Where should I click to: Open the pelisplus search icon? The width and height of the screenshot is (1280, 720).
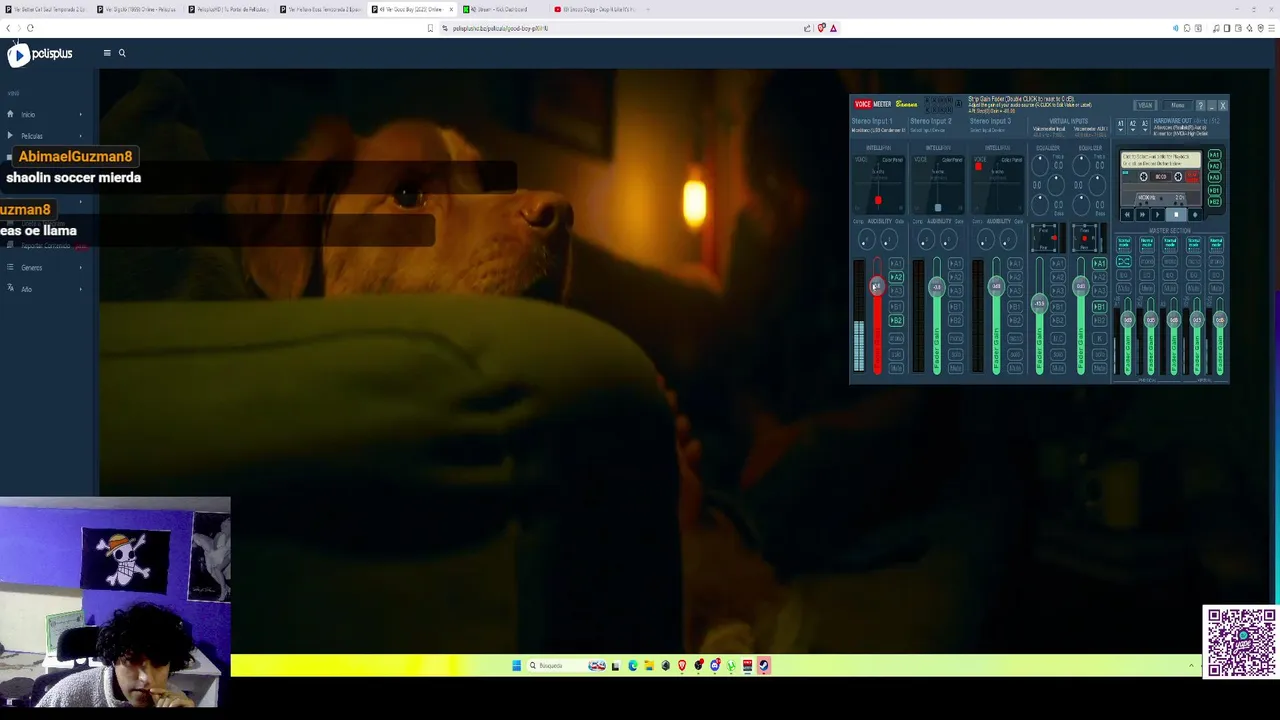[122, 53]
